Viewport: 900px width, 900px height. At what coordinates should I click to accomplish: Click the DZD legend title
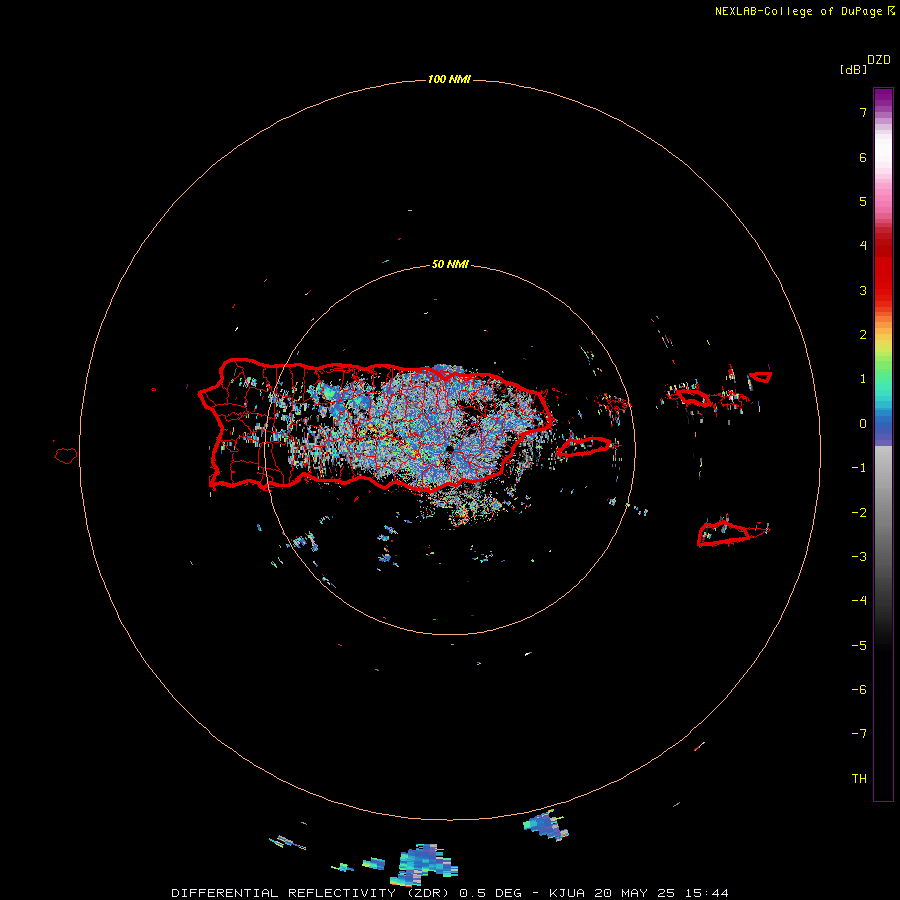[879, 60]
